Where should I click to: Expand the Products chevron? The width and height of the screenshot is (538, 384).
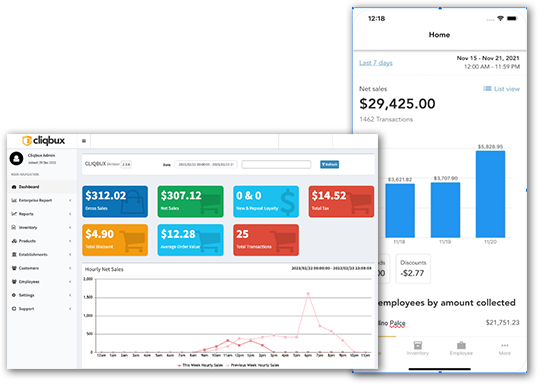tap(70, 241)
